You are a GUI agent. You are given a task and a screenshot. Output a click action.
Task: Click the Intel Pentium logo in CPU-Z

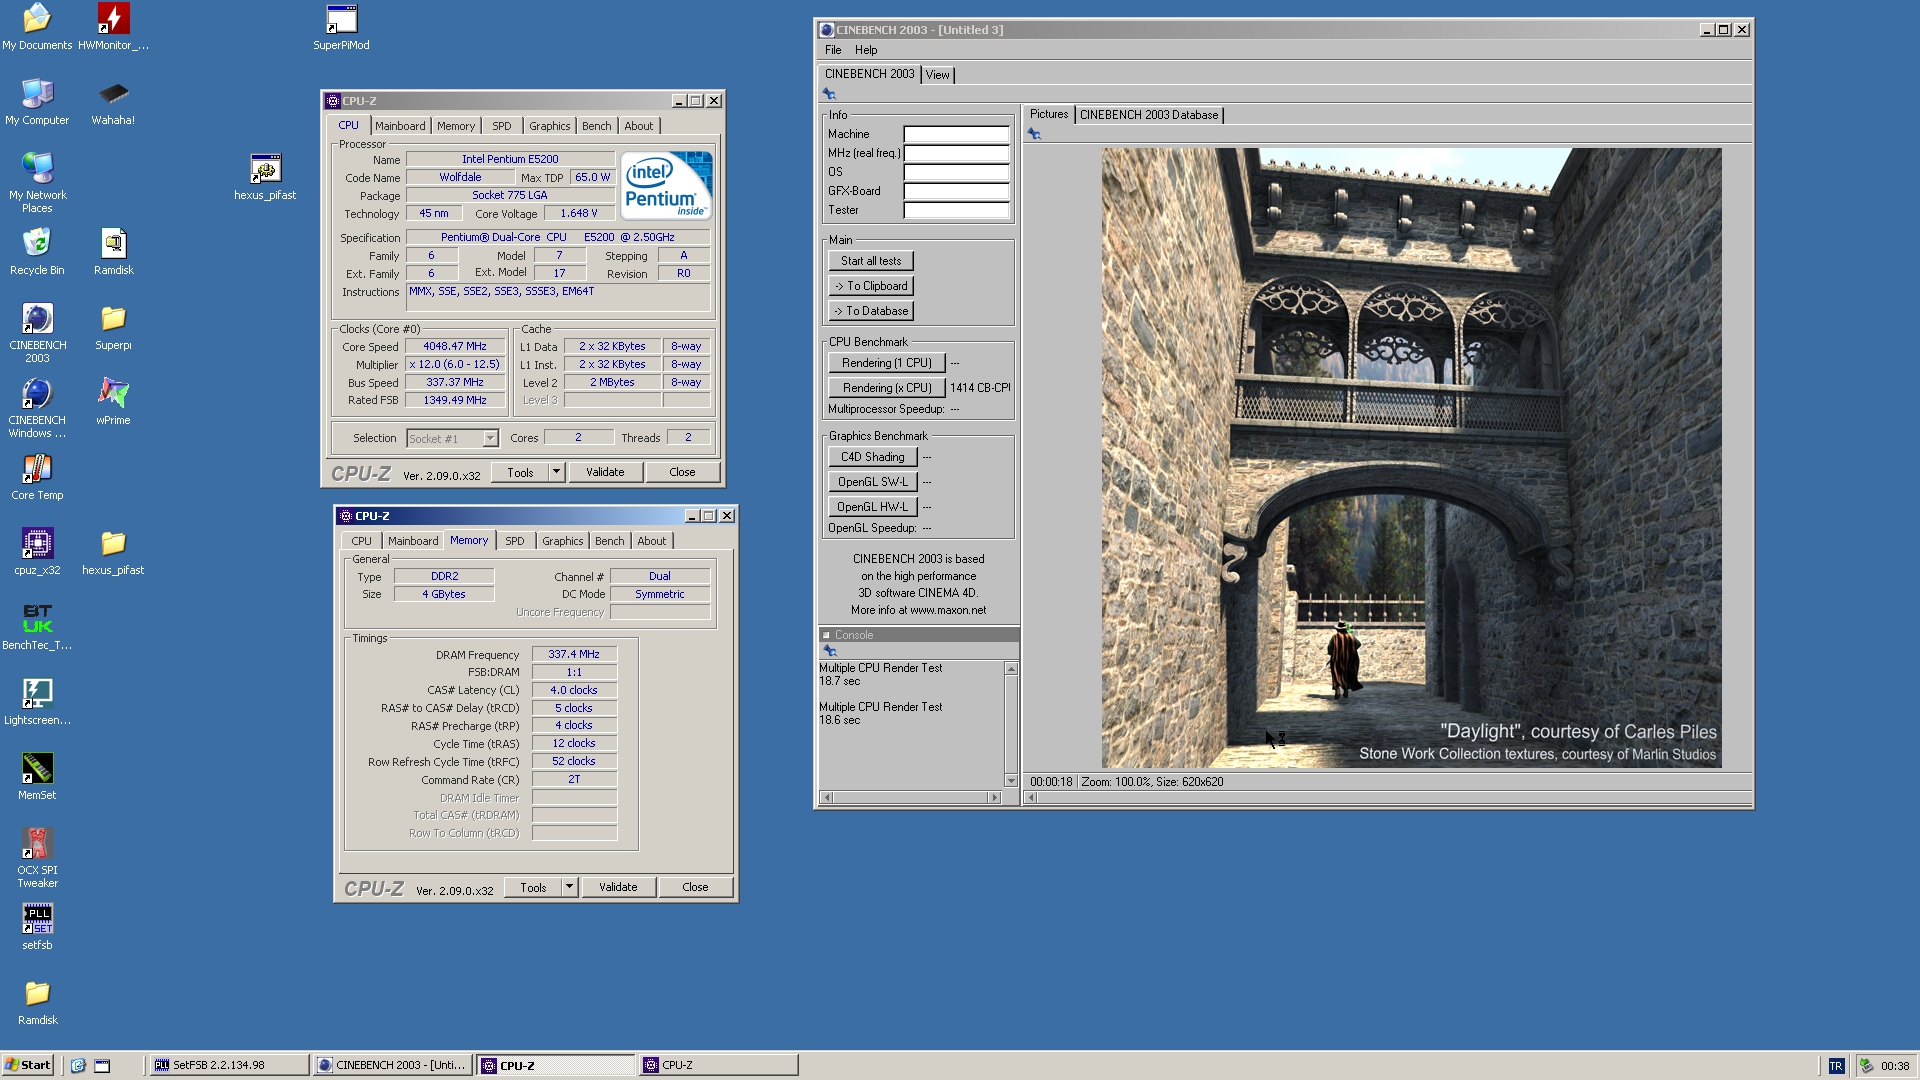666,185
